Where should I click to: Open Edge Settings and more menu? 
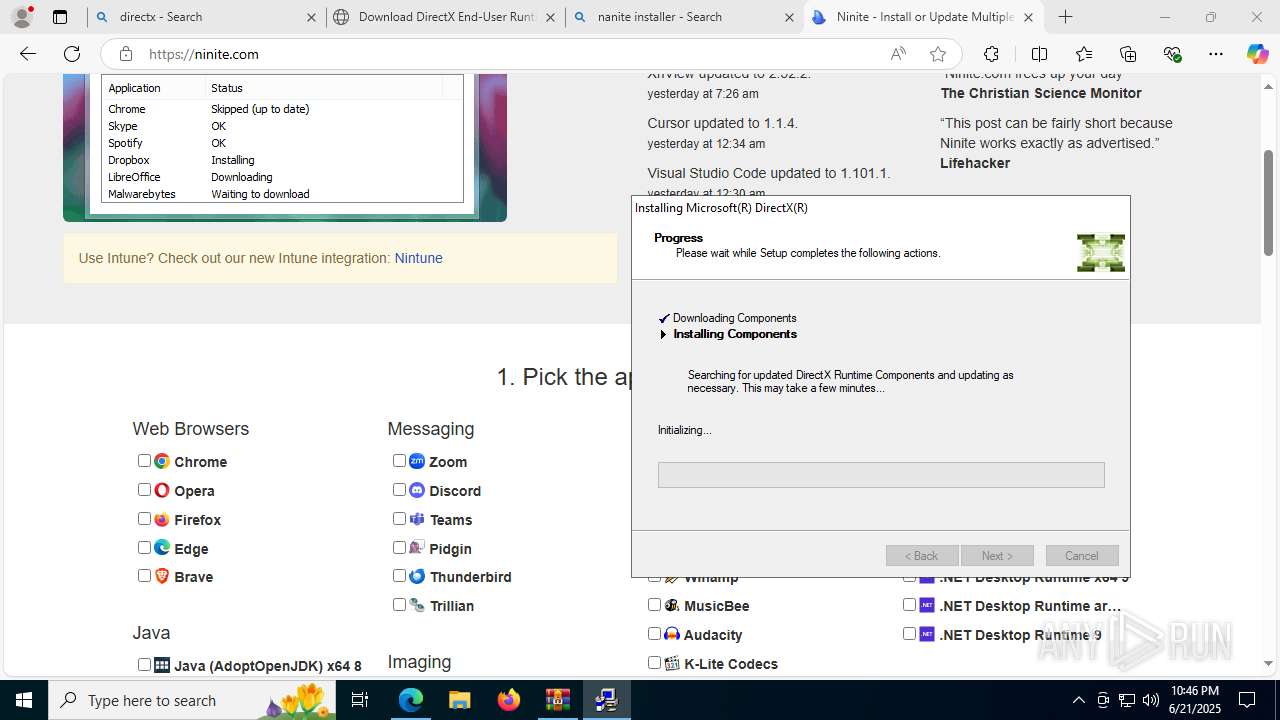(1216, 54)
